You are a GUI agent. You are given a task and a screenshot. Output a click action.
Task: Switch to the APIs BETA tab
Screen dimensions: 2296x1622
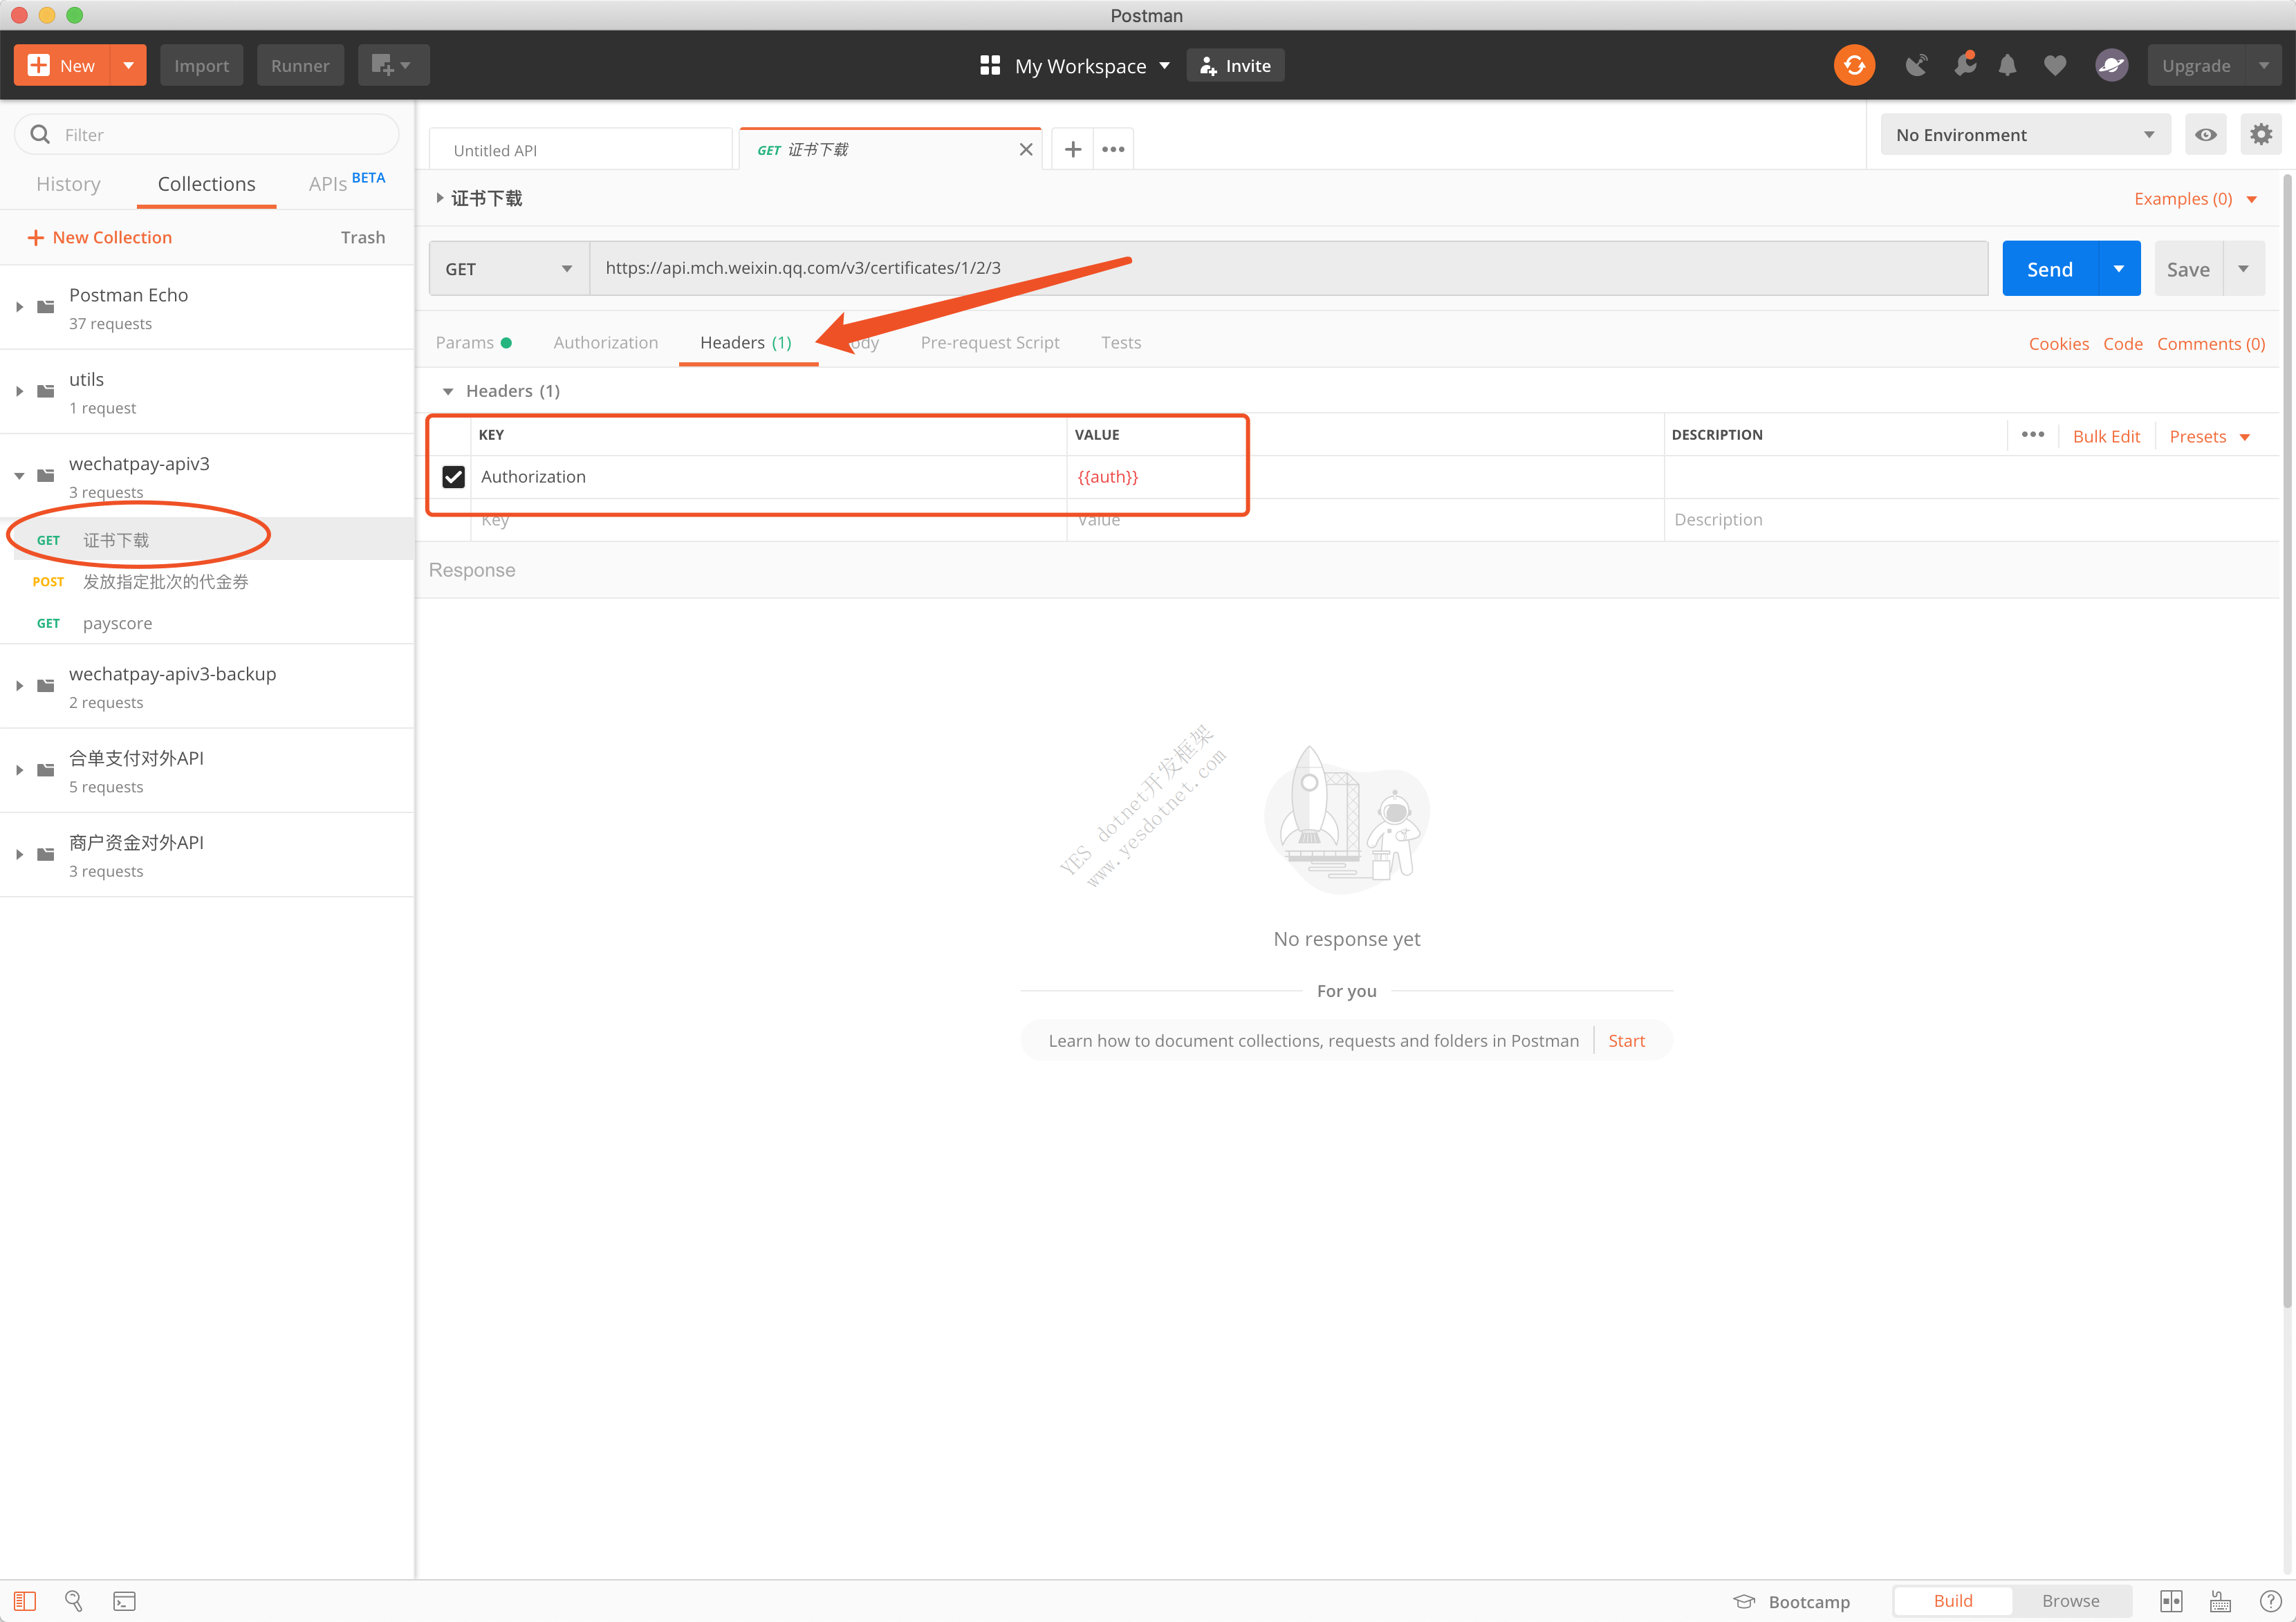(346, 182)
